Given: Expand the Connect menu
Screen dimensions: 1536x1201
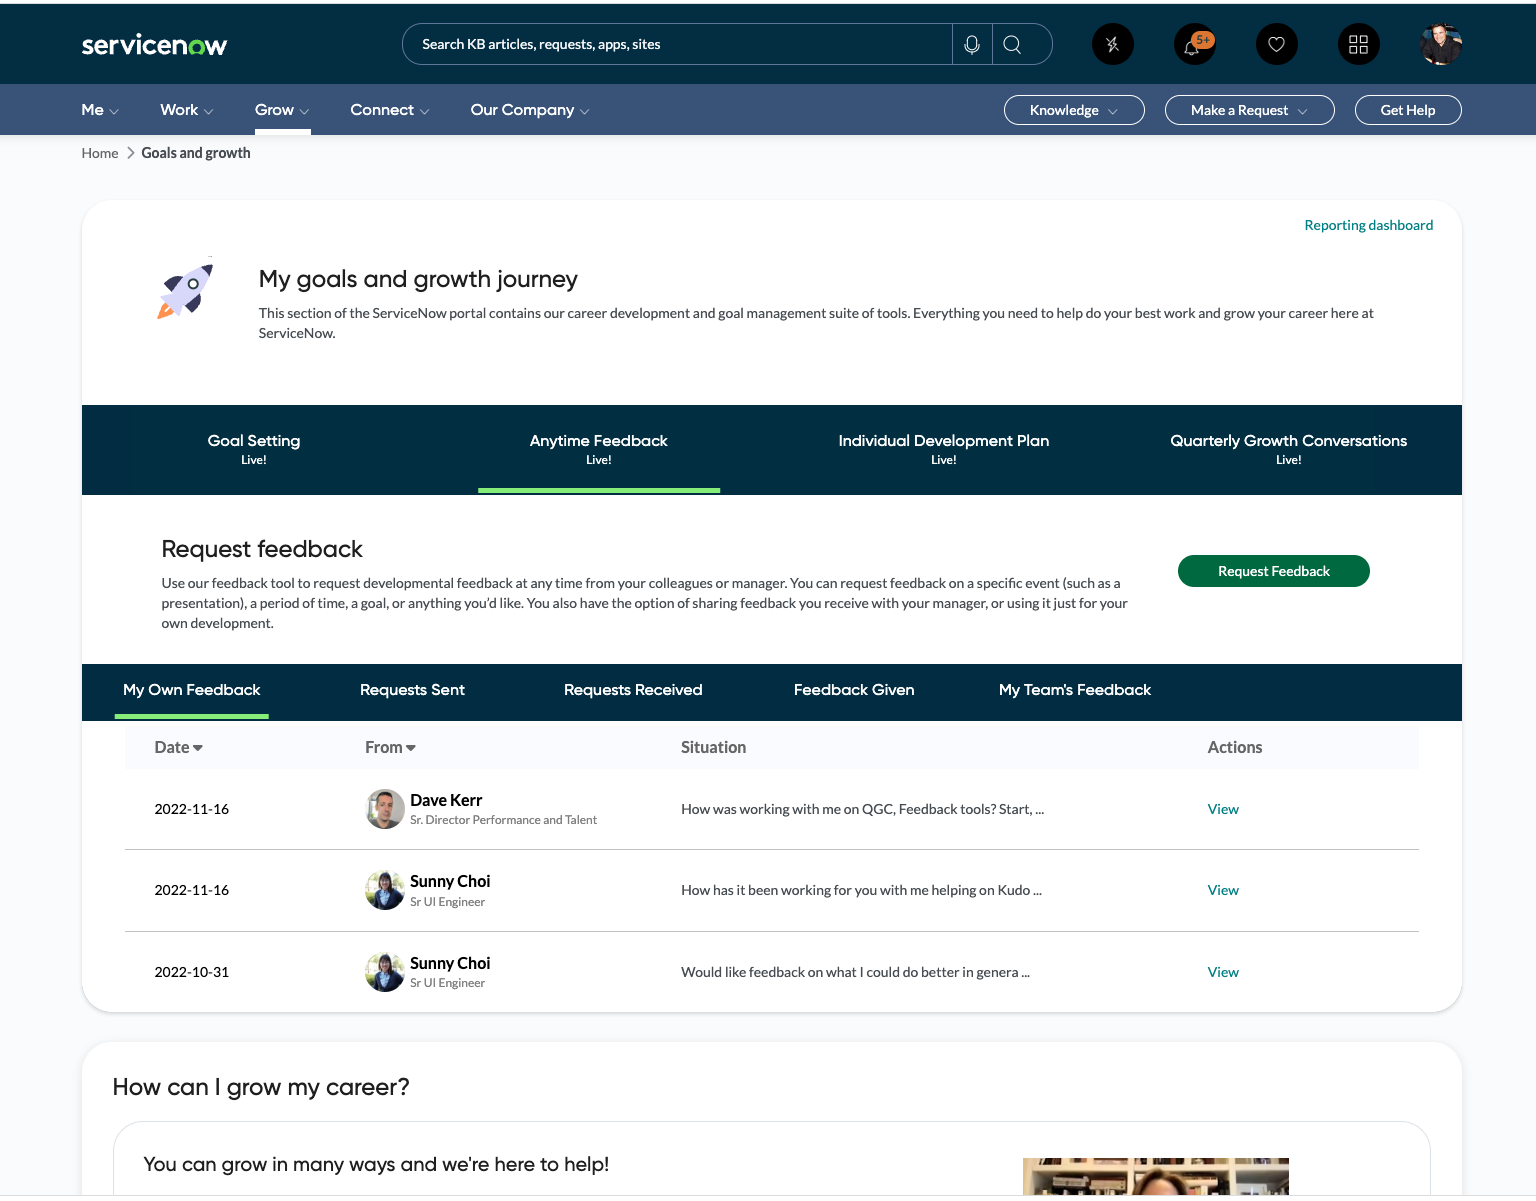Looking at the screenshot, I should (390, 110).
